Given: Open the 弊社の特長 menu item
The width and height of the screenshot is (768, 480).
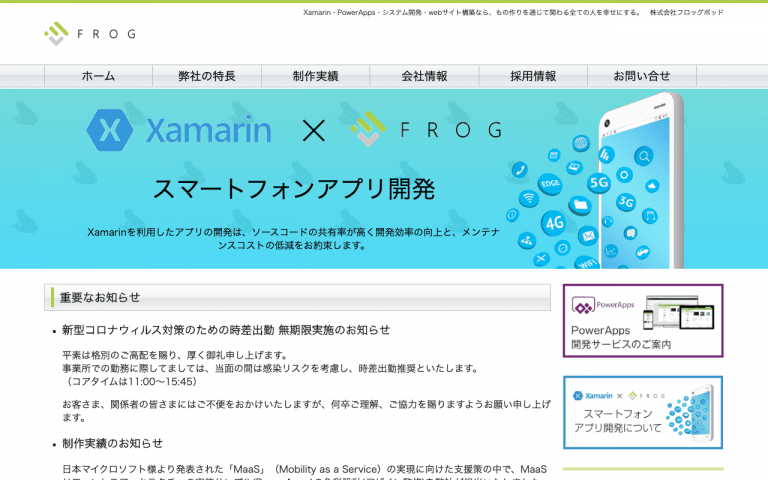Looking at the screenshot, I should (207, 76).
